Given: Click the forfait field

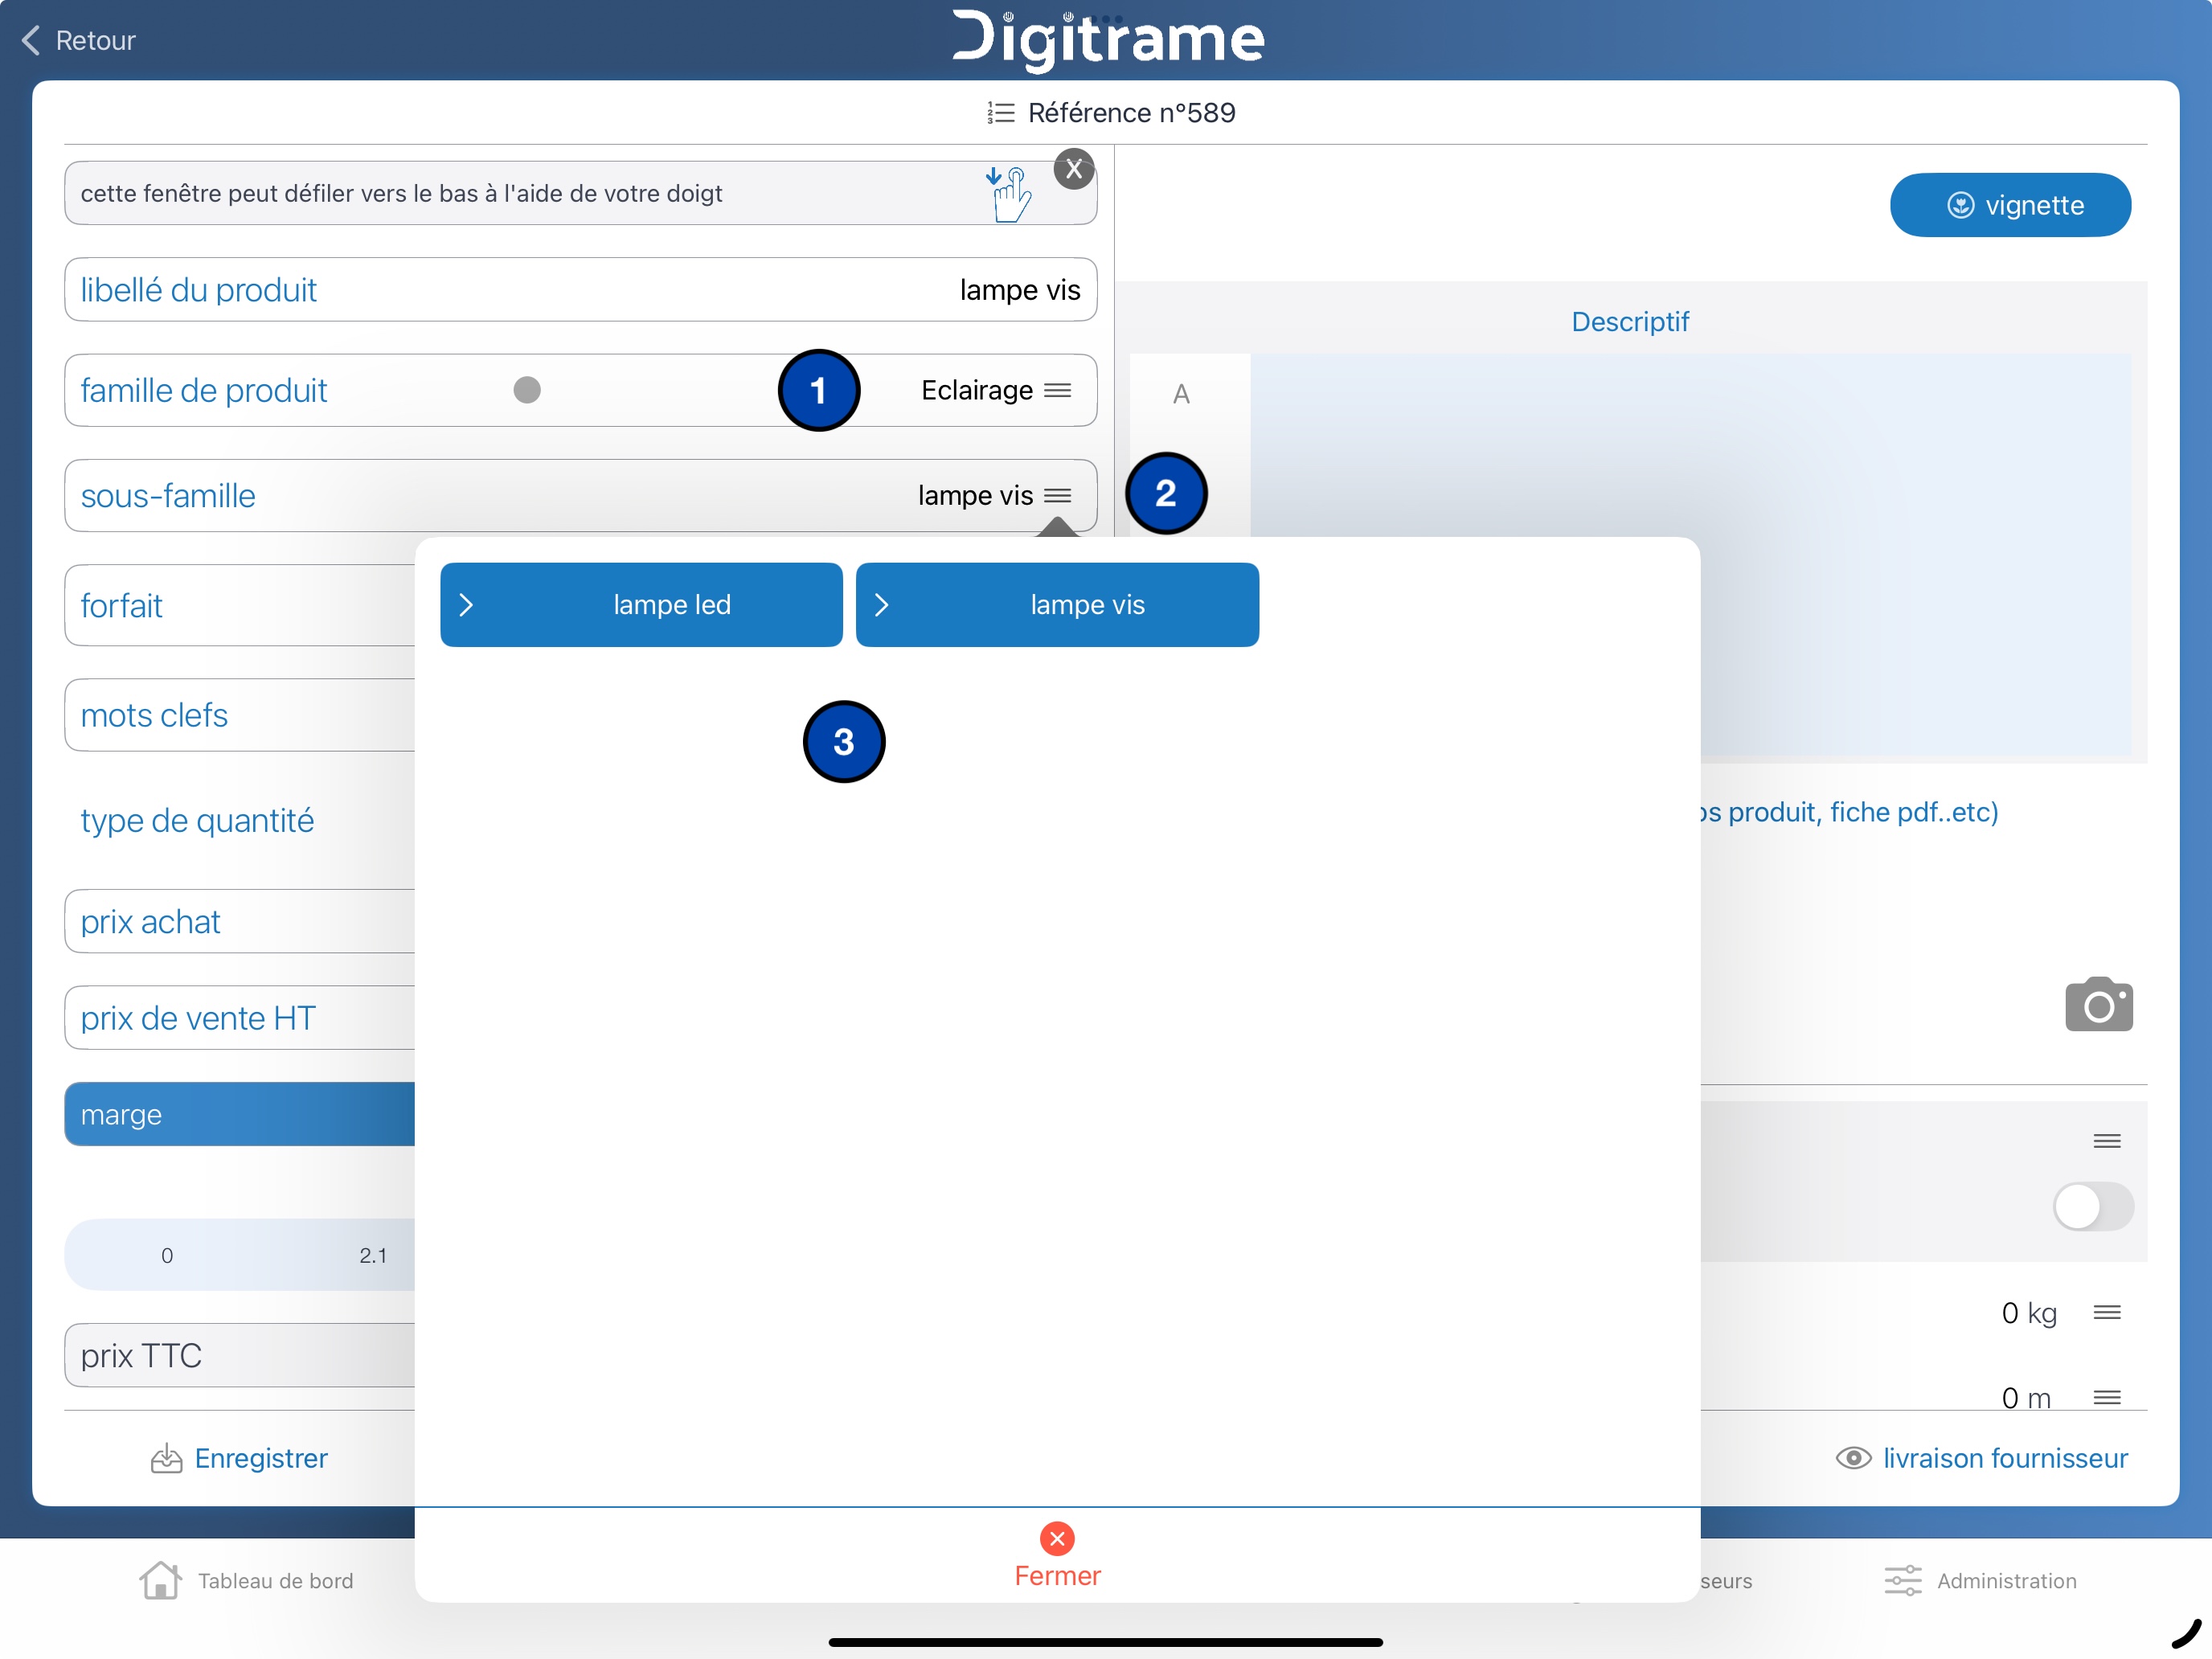Looking at the screenshot, I should pos(240,605).
